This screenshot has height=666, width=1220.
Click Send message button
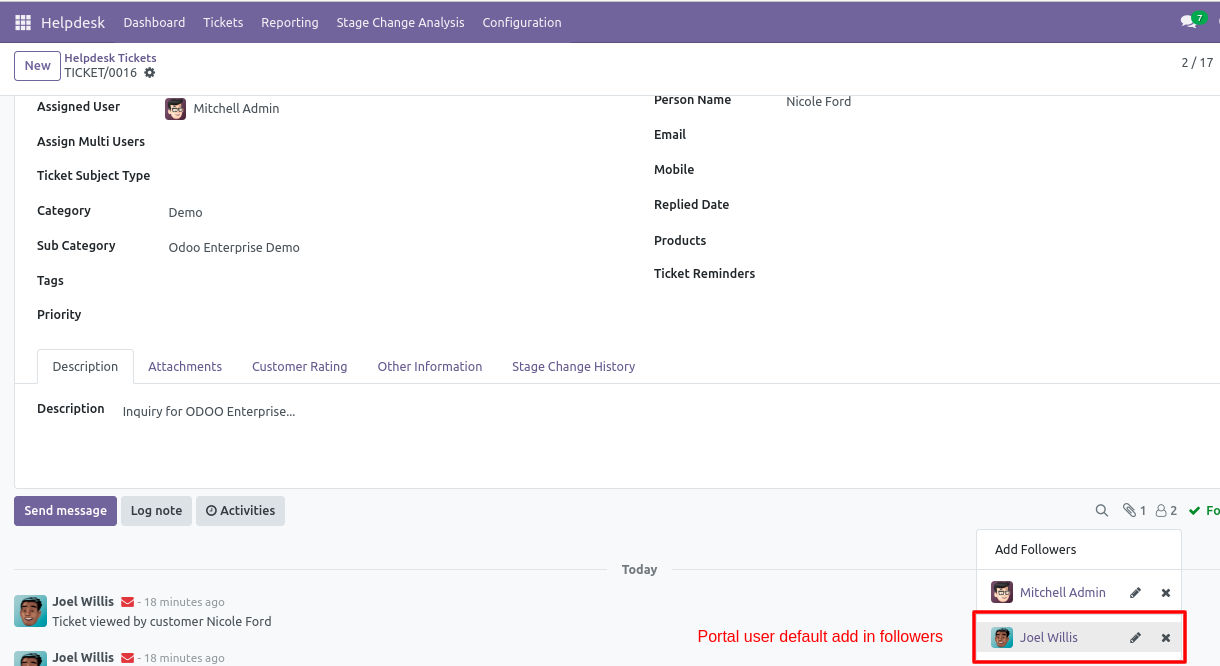pos(65,511)
